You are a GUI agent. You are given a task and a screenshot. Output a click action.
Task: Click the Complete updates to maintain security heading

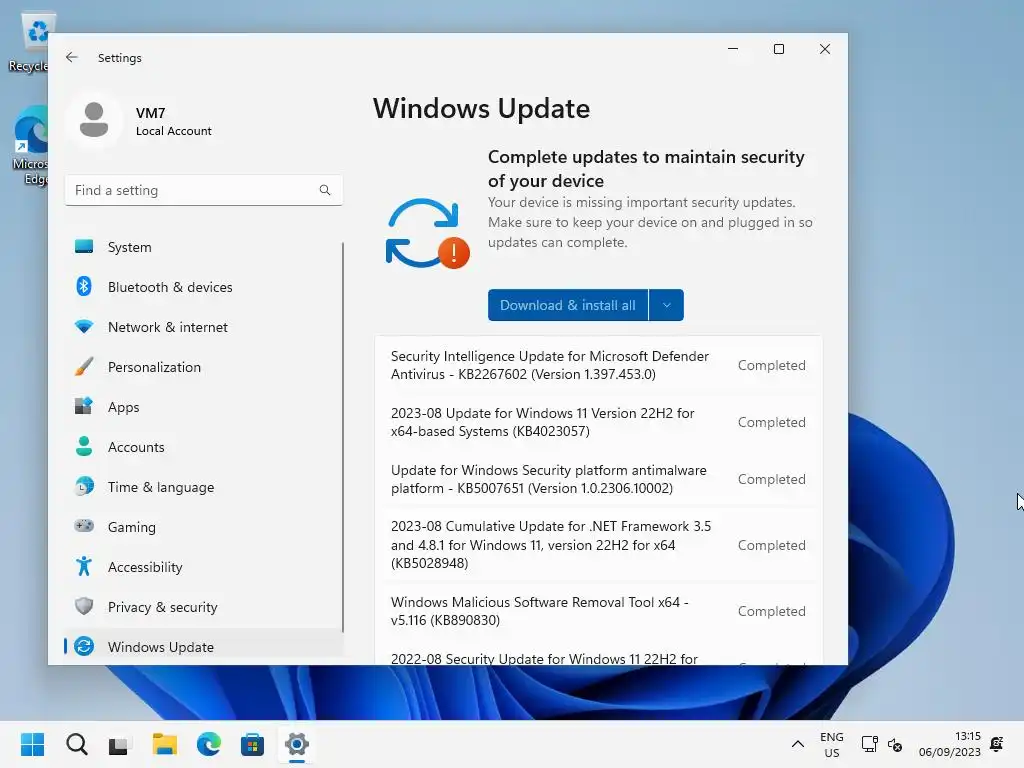click(x=646, y=168)
